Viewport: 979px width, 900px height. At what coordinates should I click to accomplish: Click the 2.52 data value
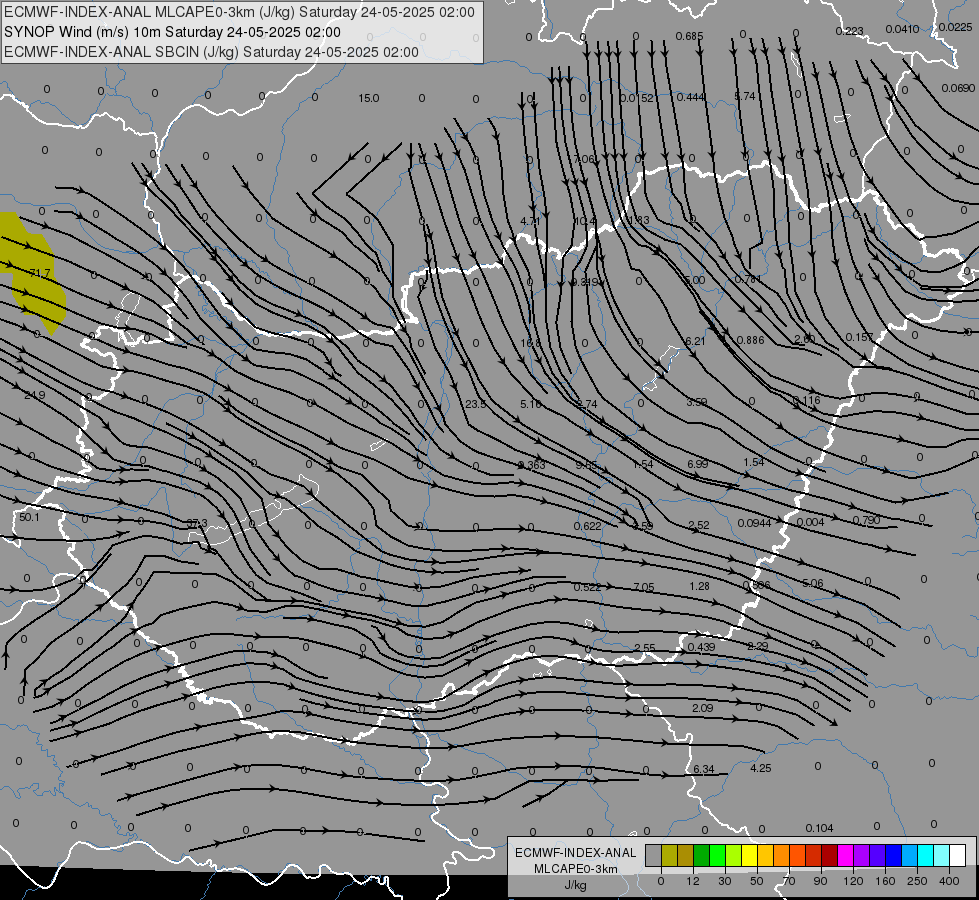click(699, 525)
